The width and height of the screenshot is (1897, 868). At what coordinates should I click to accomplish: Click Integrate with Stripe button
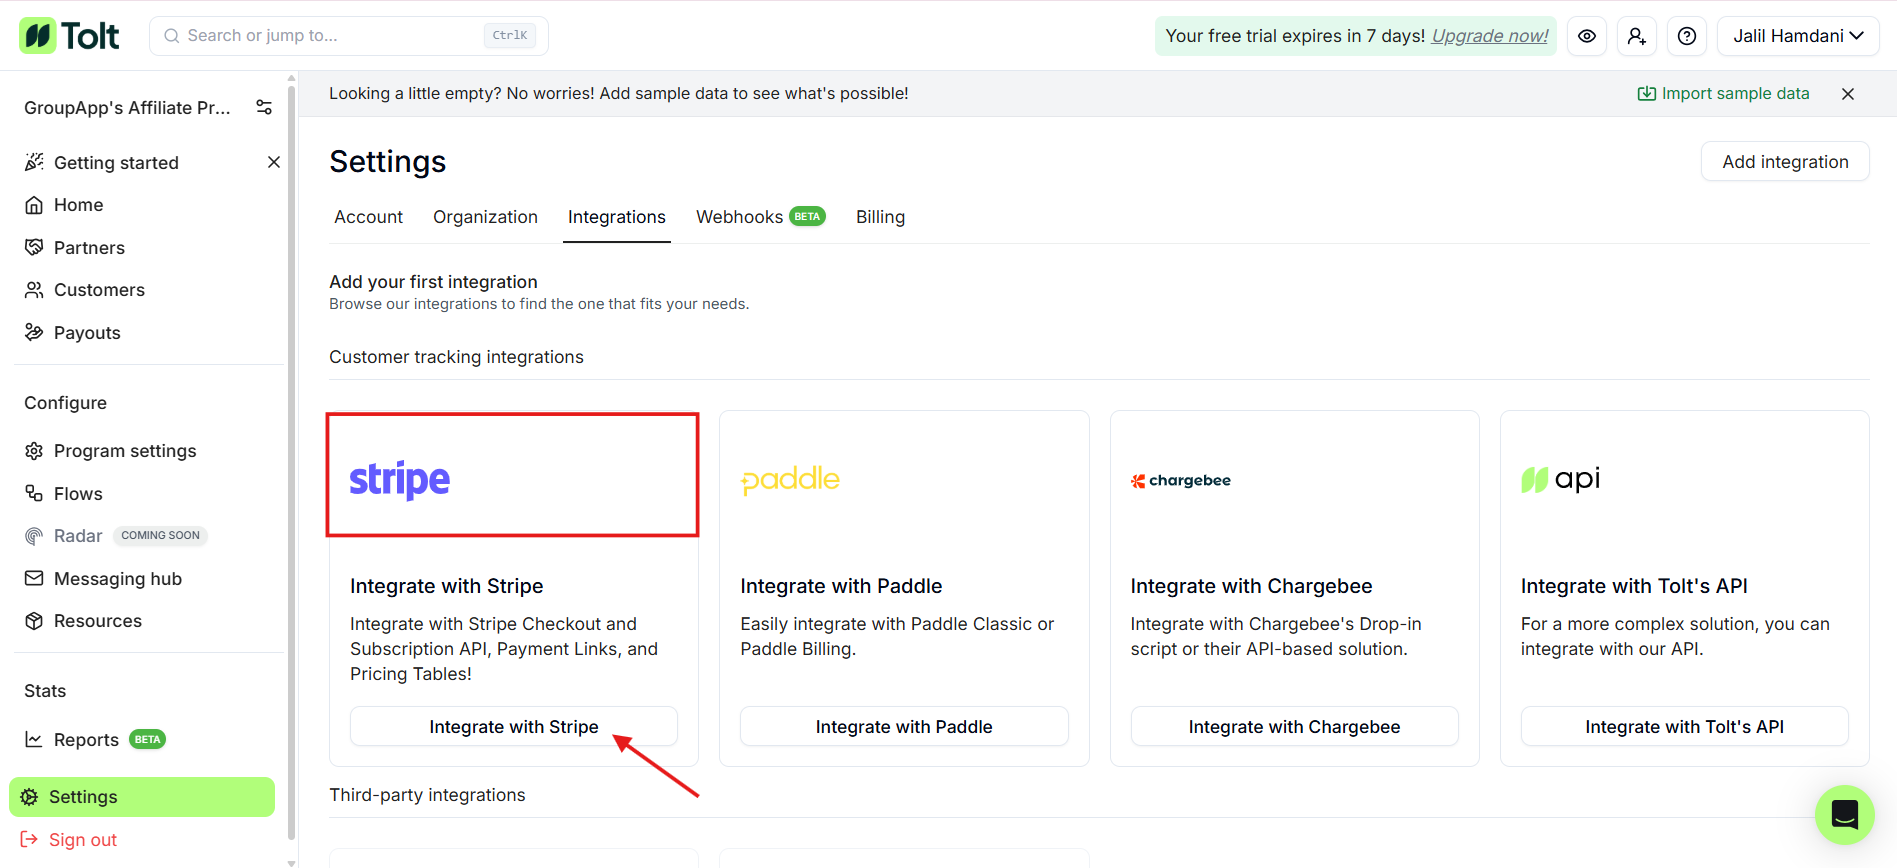pos(514,727)
